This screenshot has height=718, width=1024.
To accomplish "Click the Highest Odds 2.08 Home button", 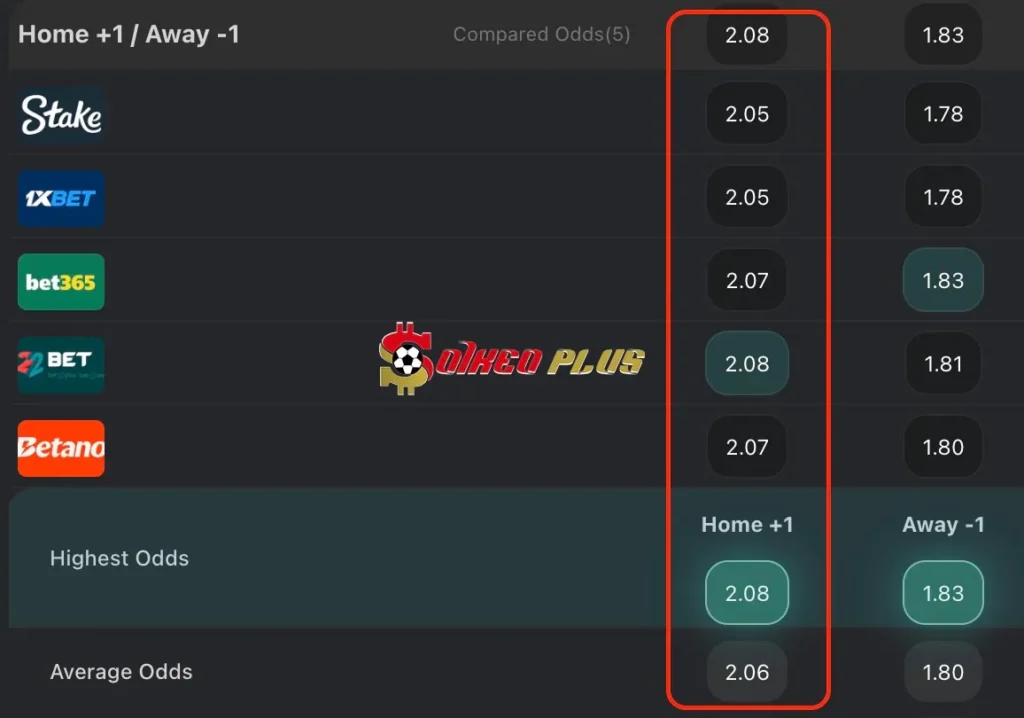I will point(747,593).
